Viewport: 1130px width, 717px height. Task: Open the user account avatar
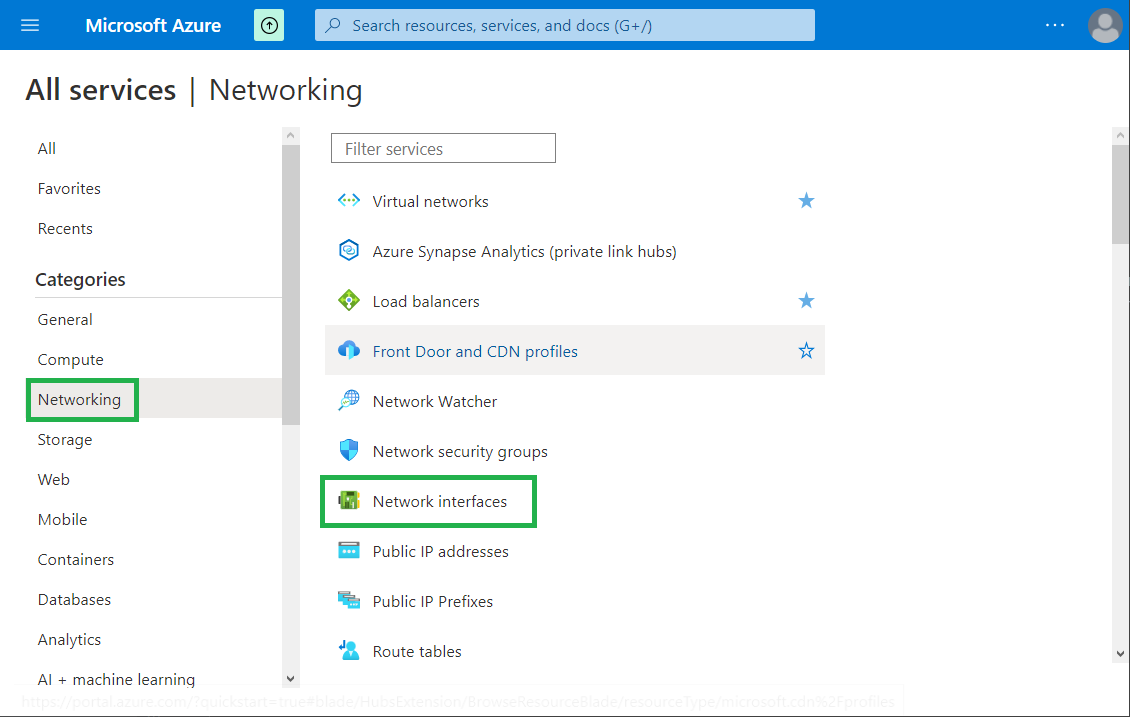1105,25
